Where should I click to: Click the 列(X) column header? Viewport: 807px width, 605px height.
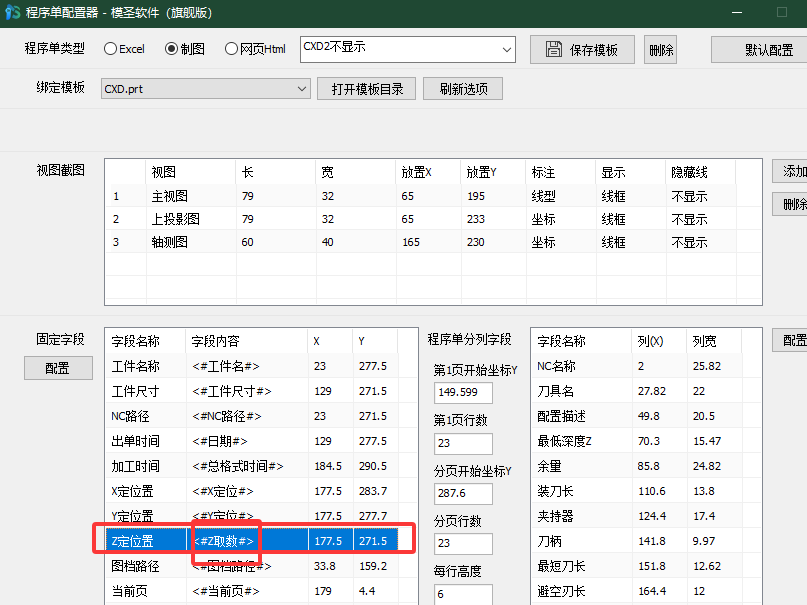click(x=659, y=341)
